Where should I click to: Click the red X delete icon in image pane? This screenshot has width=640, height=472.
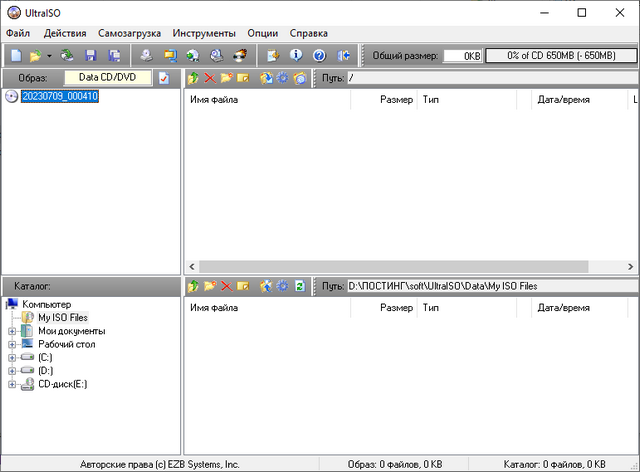(209, 78)
